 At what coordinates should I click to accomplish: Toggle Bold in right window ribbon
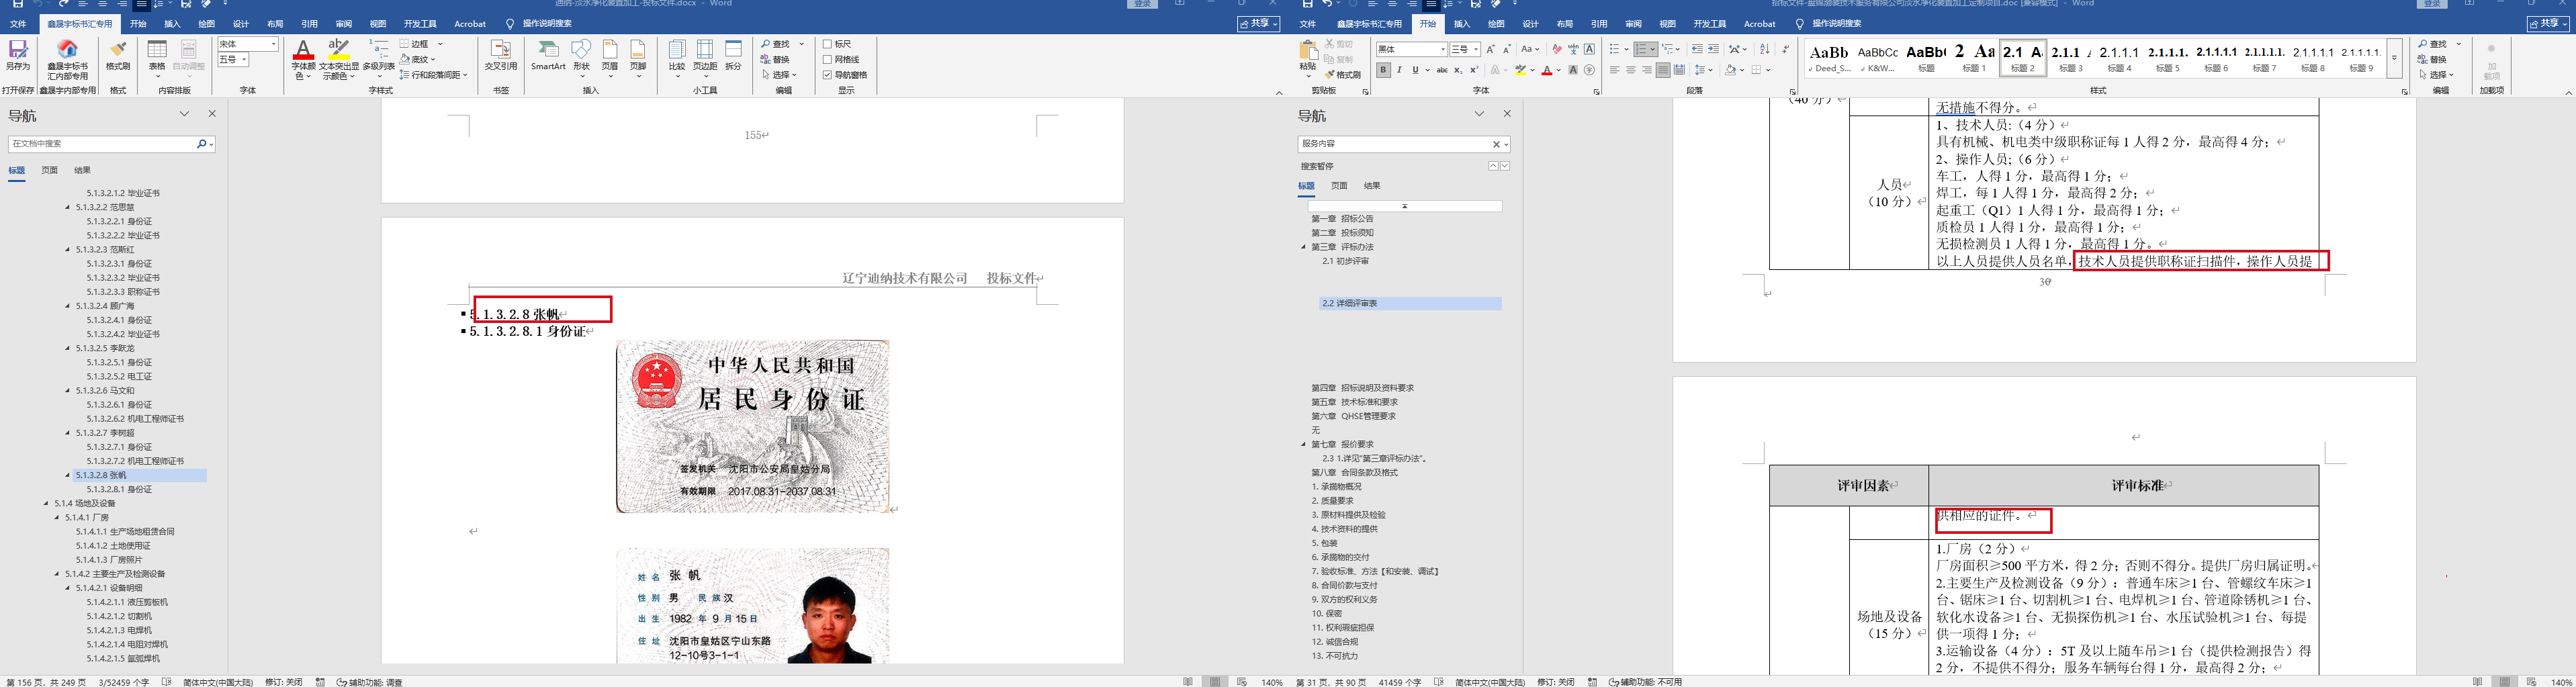tap(1383, 70)
